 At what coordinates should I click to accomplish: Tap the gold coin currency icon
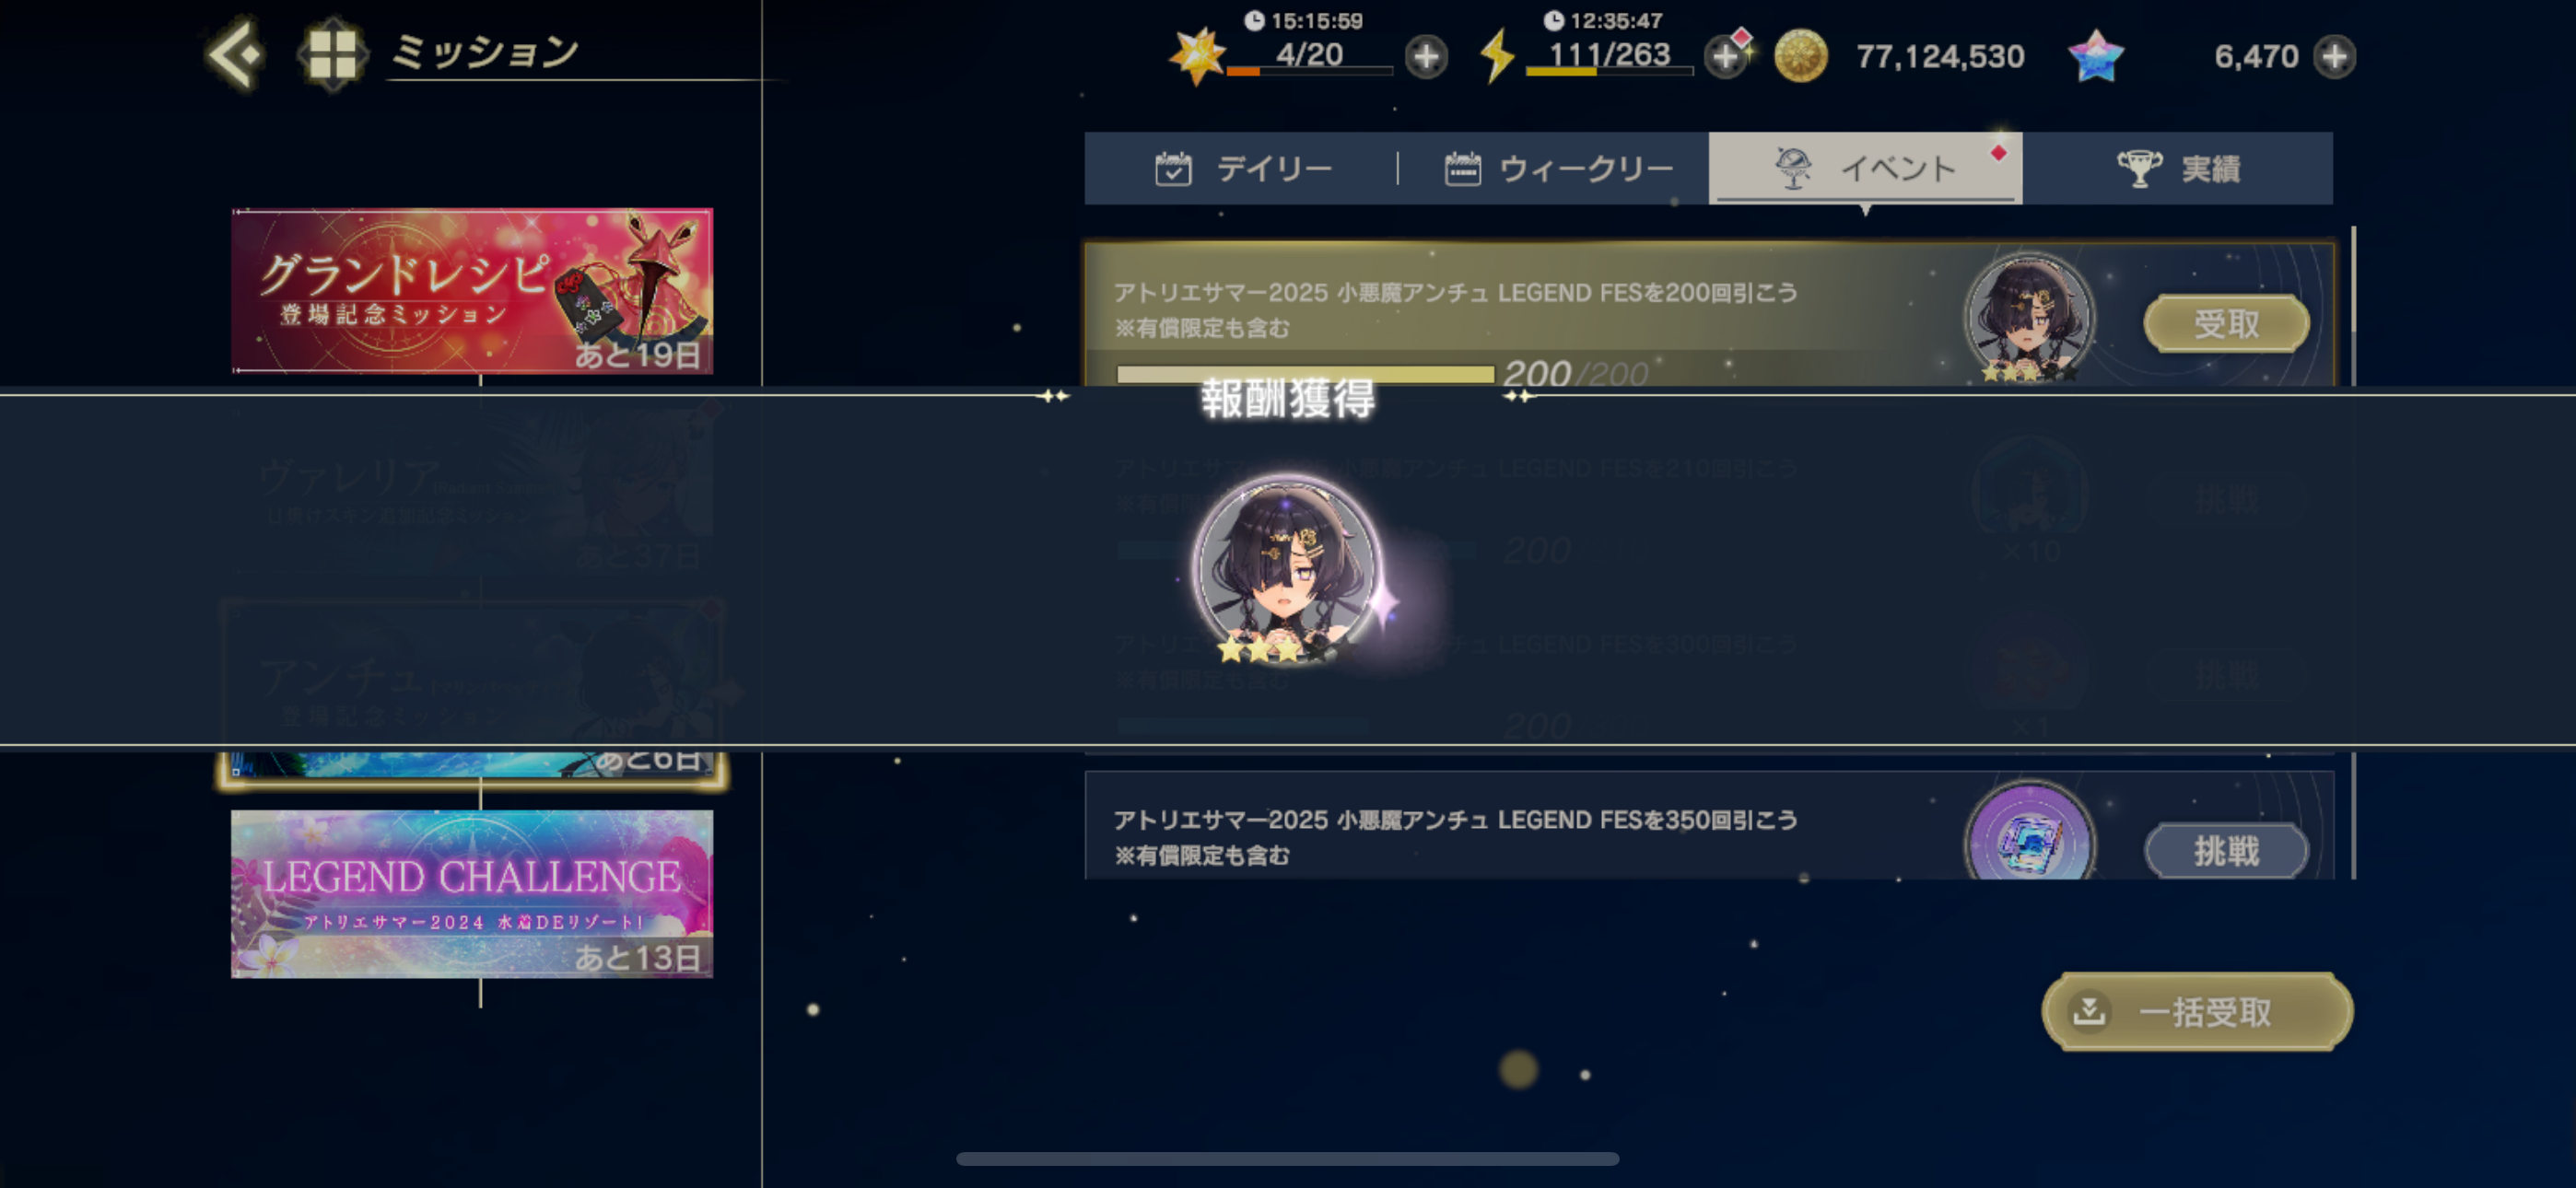tap(1800, 56)
